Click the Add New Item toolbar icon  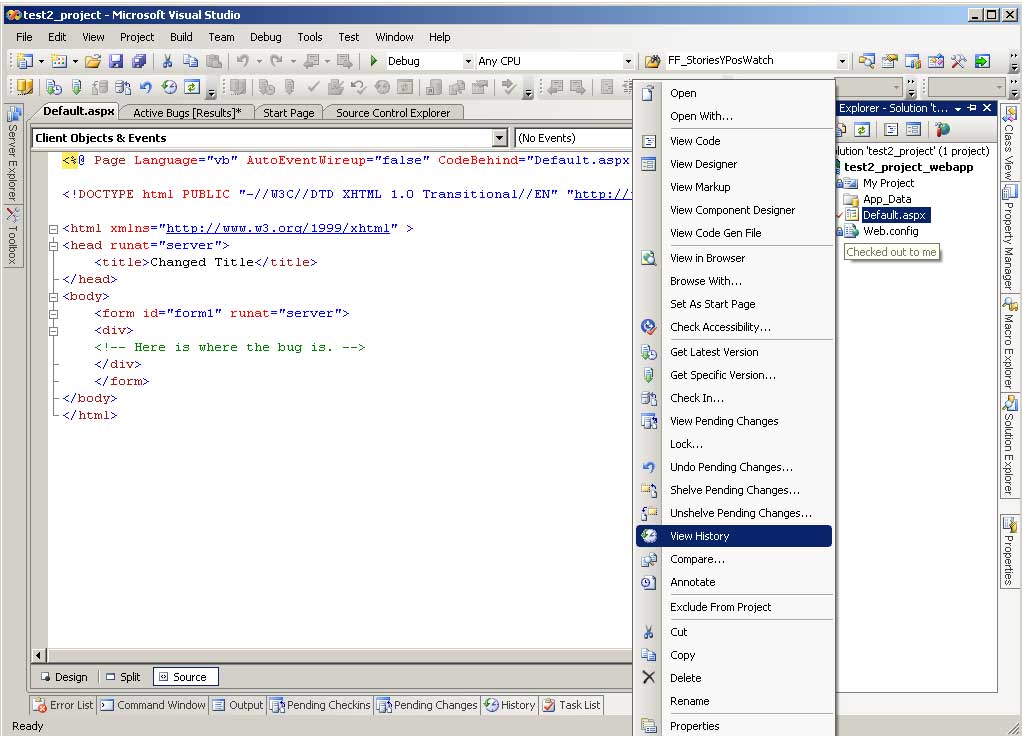coord(59,61)
